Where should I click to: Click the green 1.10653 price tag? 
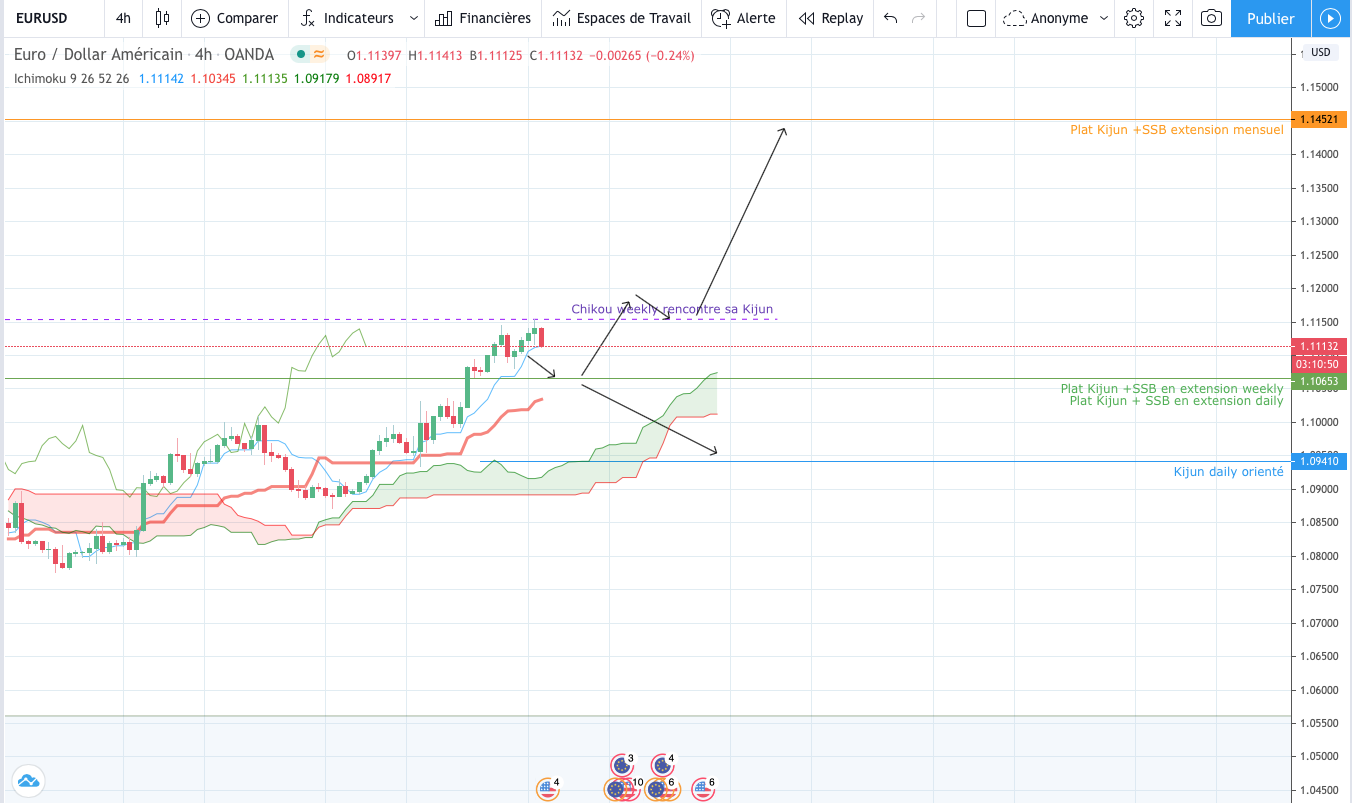(x=1320, y=381)
